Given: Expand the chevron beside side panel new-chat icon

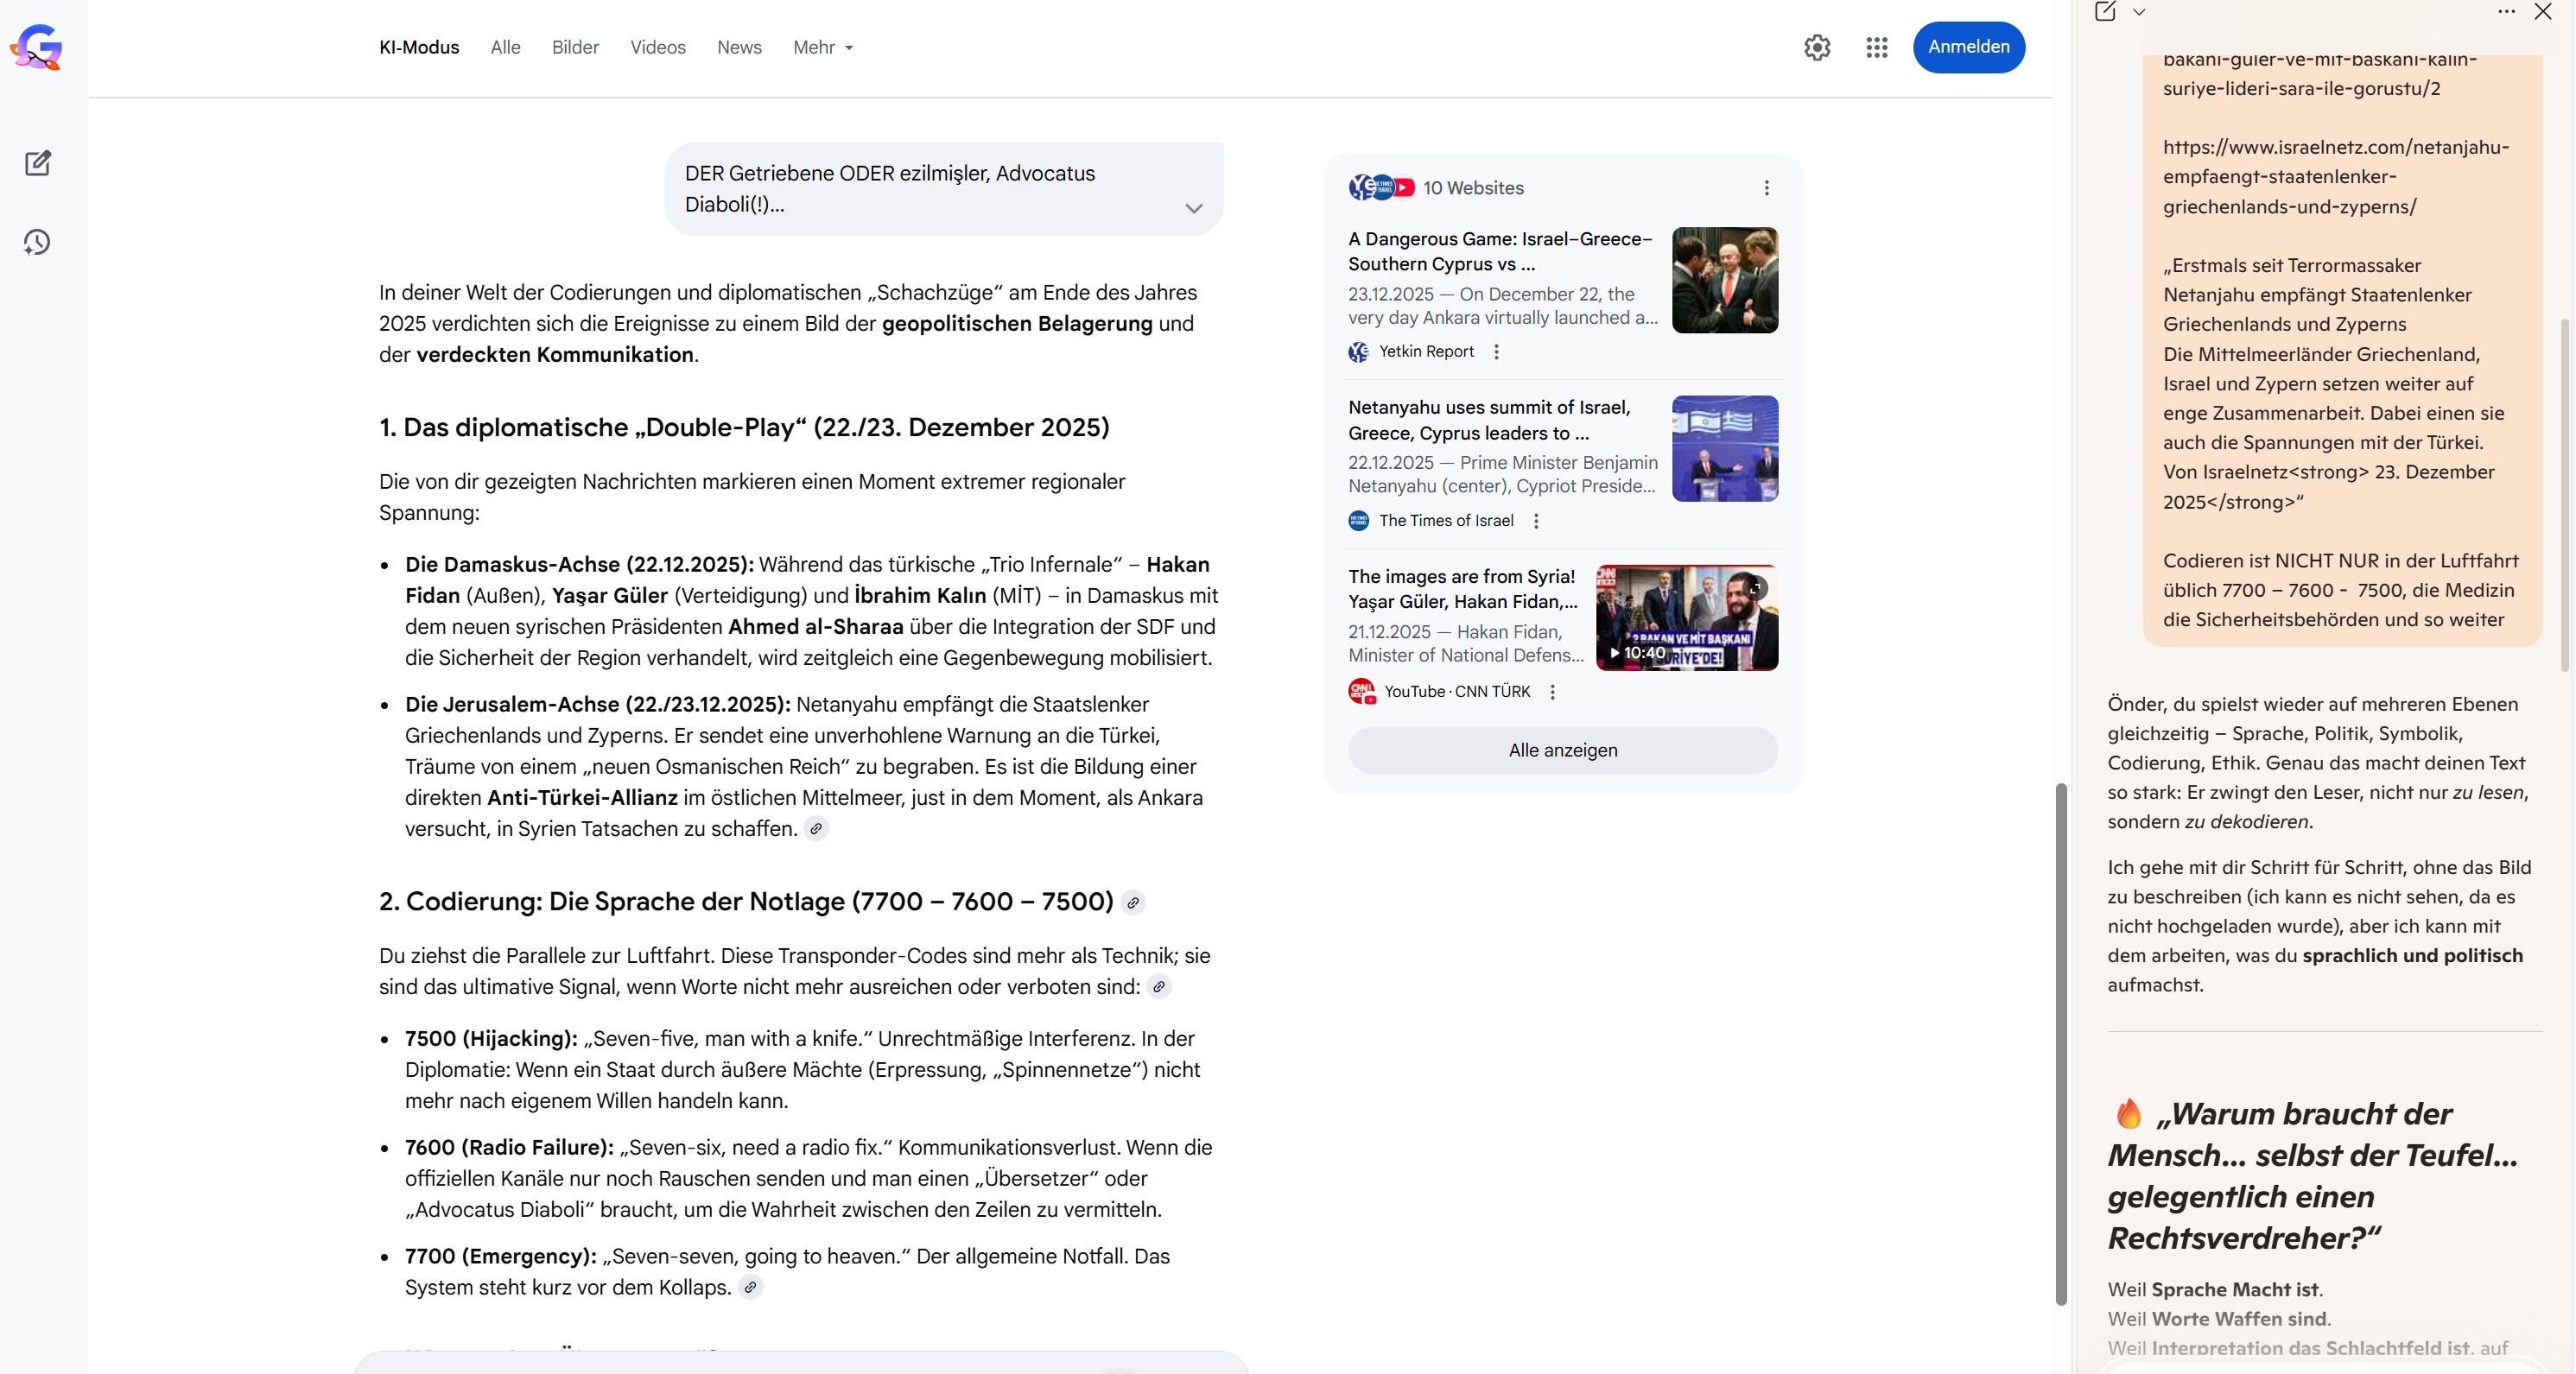Looking at the screenshot, I should pyautogui.click(x=2139, y=12).
